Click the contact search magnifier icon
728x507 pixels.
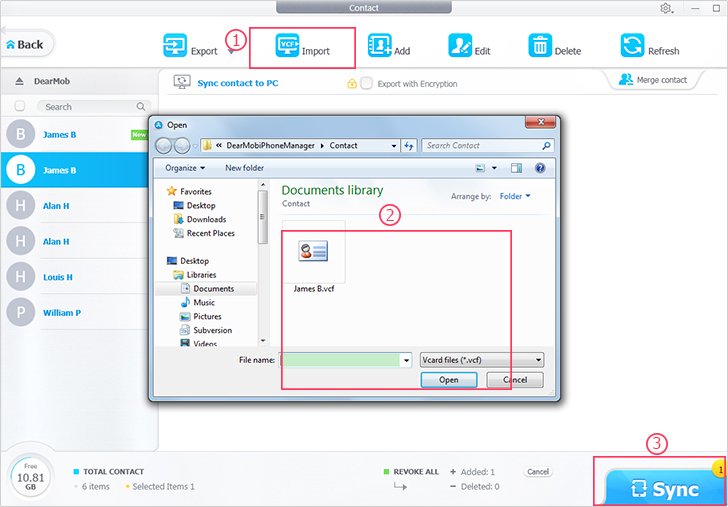click(x=141, y=107)
